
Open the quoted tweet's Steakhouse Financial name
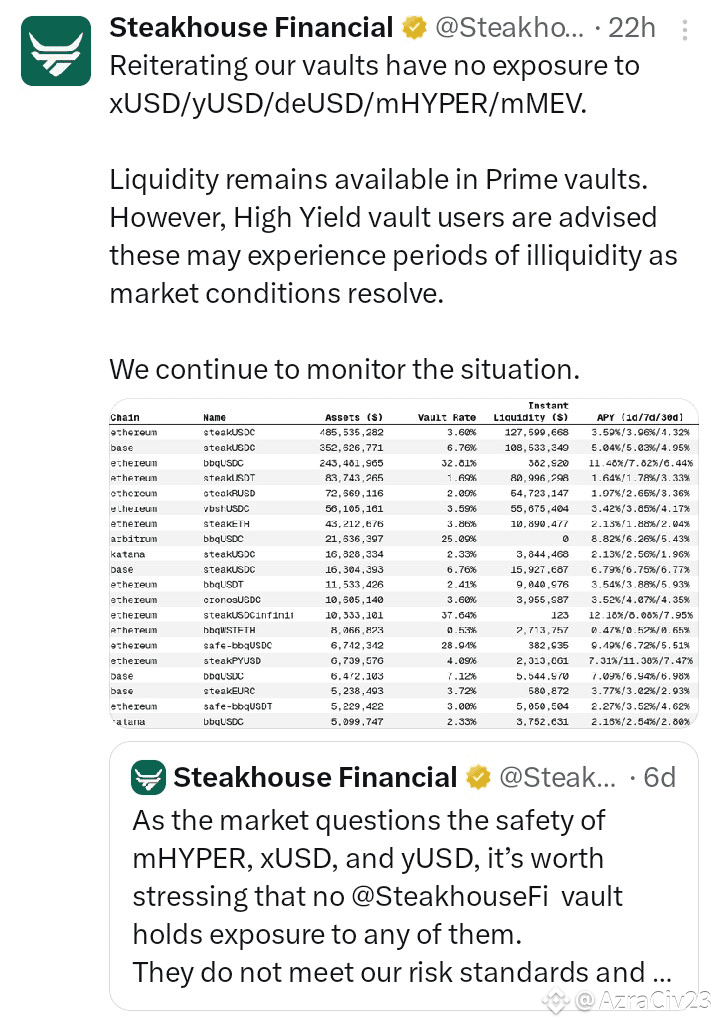(315, 777)
